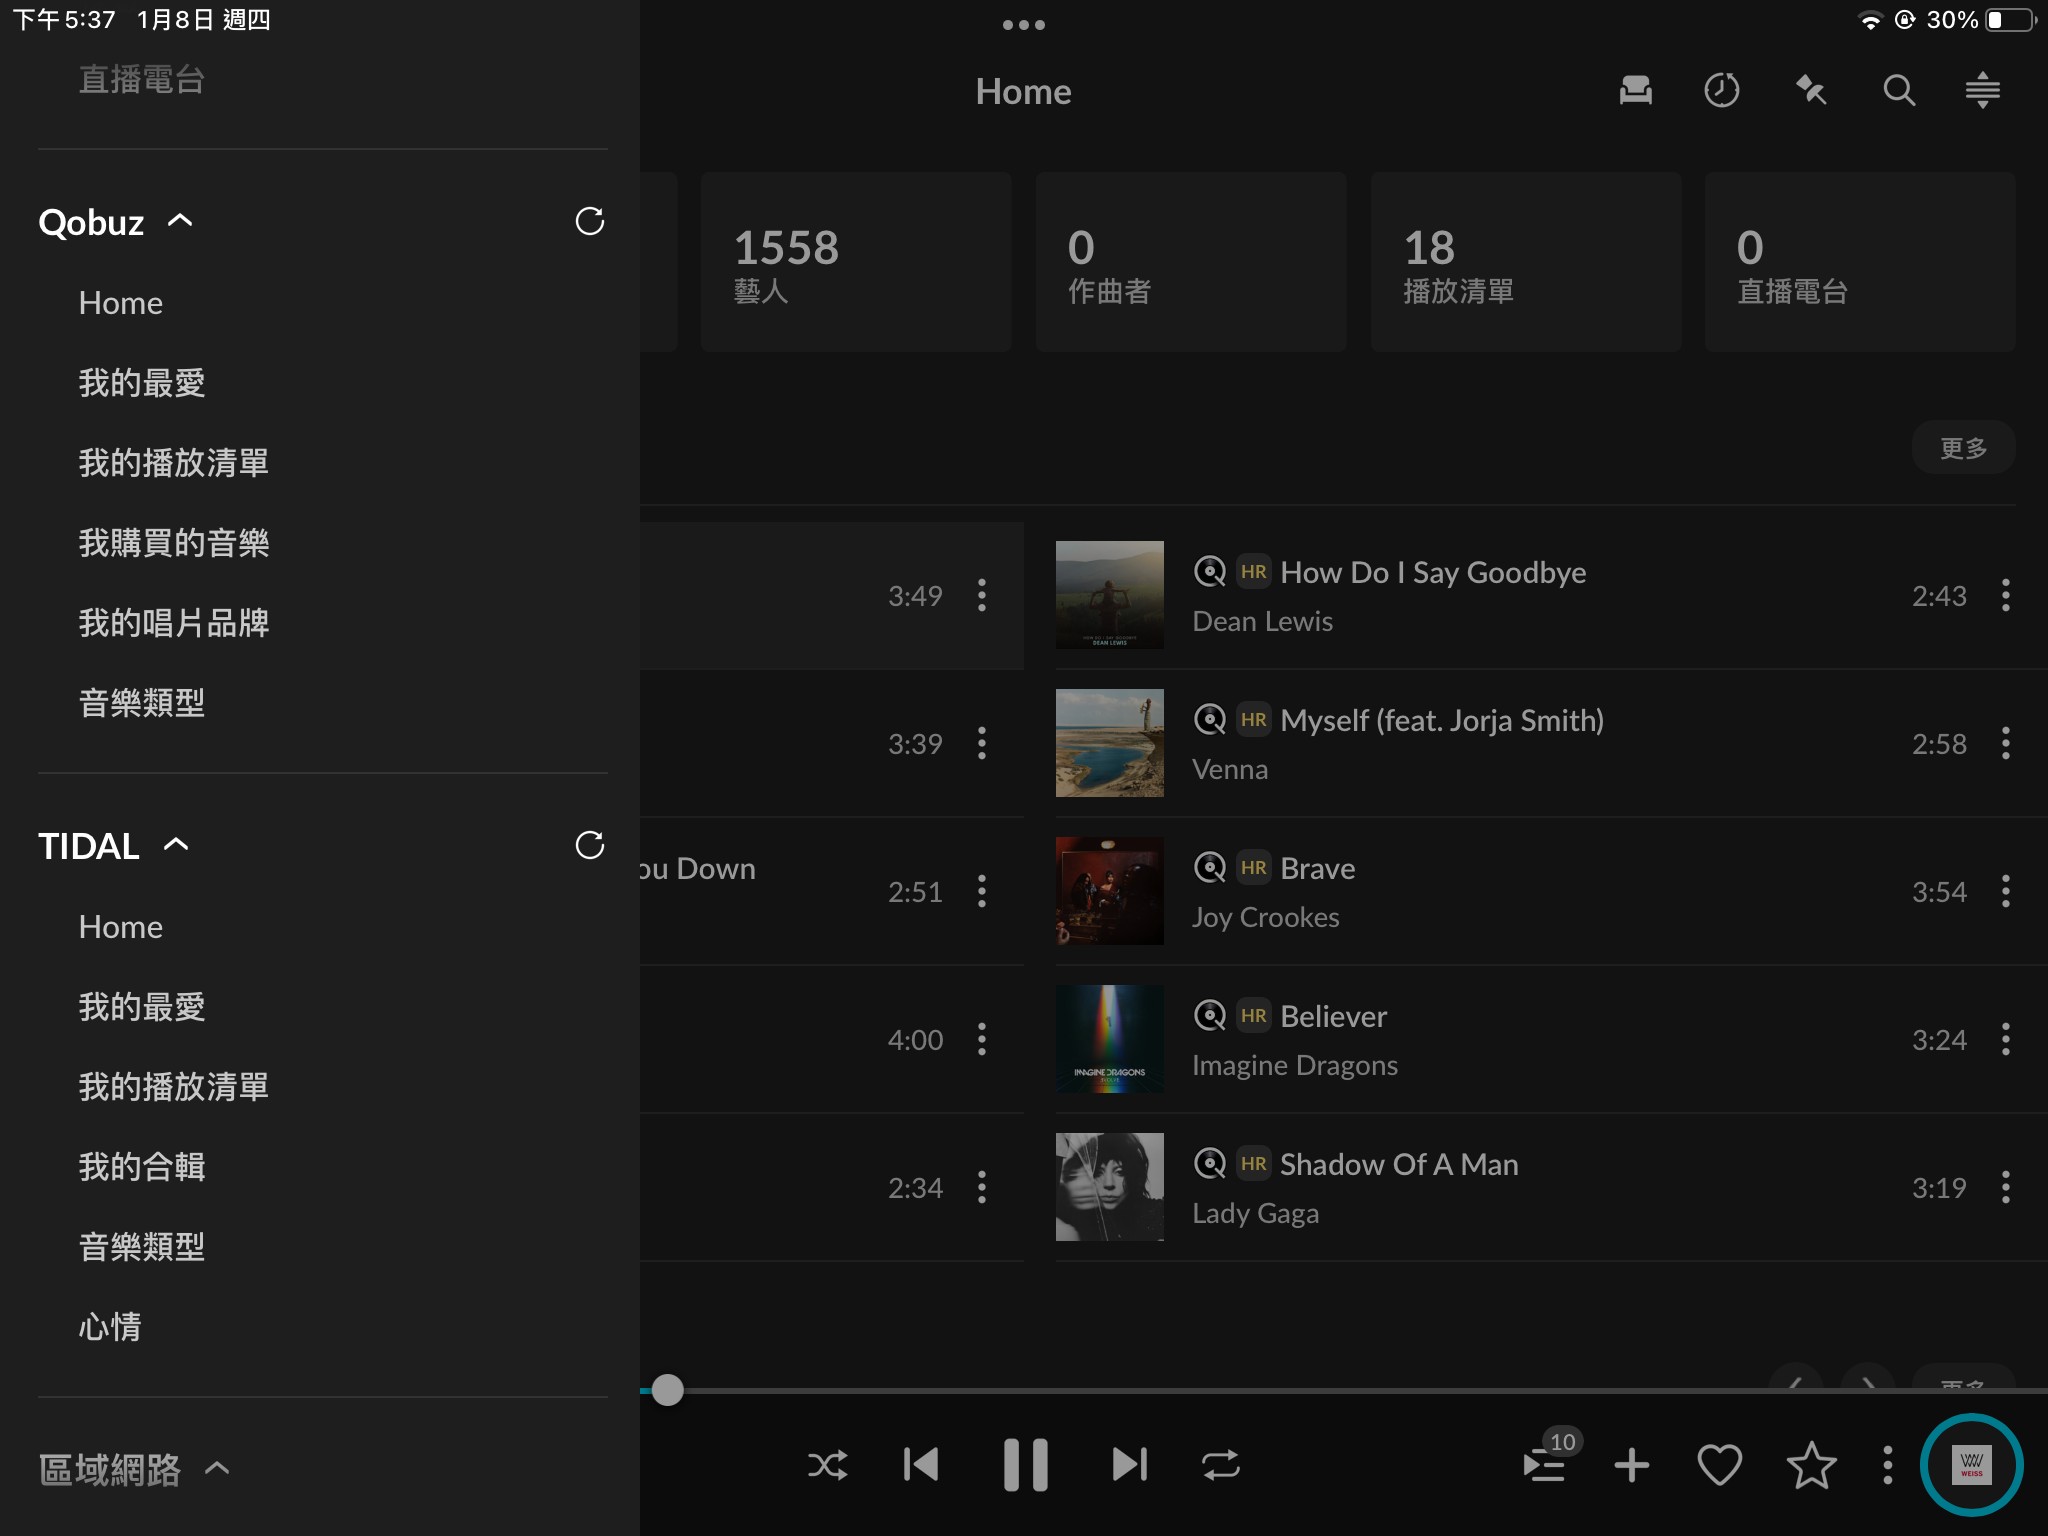Collapse the TIDAL section
Image resolution: width=2048 pixels, height=1536 pixels.
176,845
